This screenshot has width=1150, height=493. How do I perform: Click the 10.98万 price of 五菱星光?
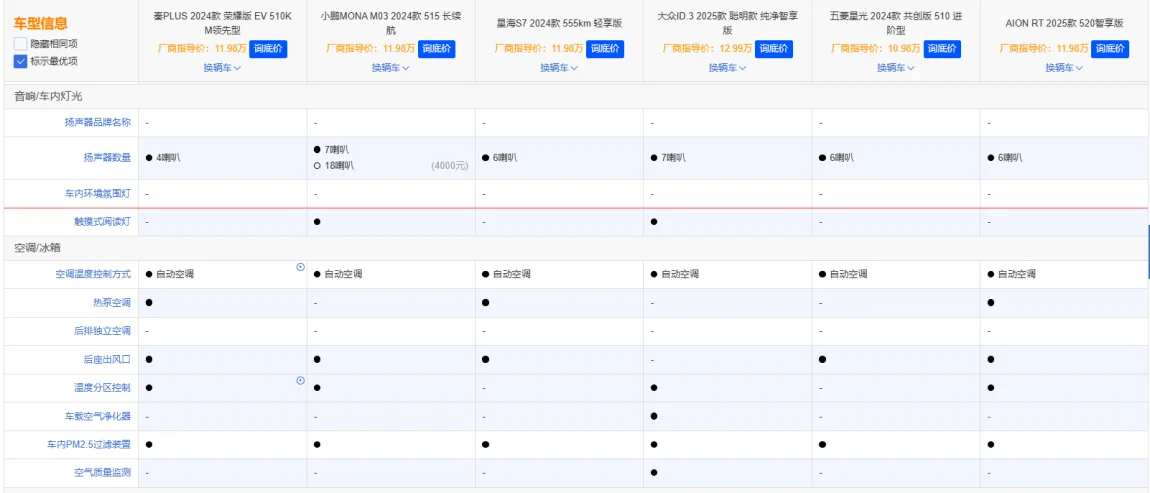[904, 49]
